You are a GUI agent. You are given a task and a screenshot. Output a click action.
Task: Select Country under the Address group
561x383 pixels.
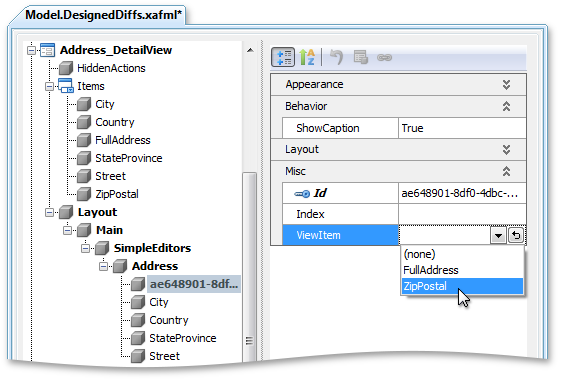point(169,320)
